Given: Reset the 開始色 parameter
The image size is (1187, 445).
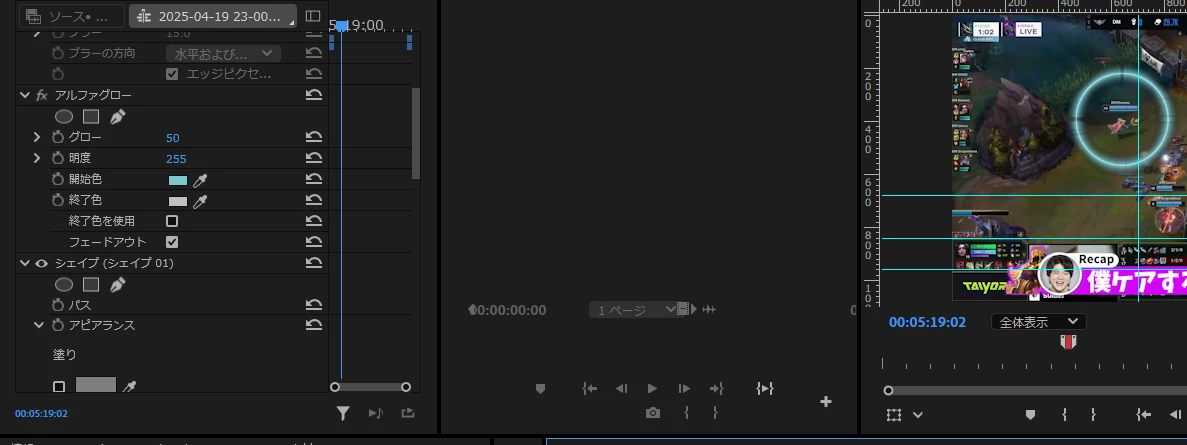Looking at the screenshot, I should 313,180.
